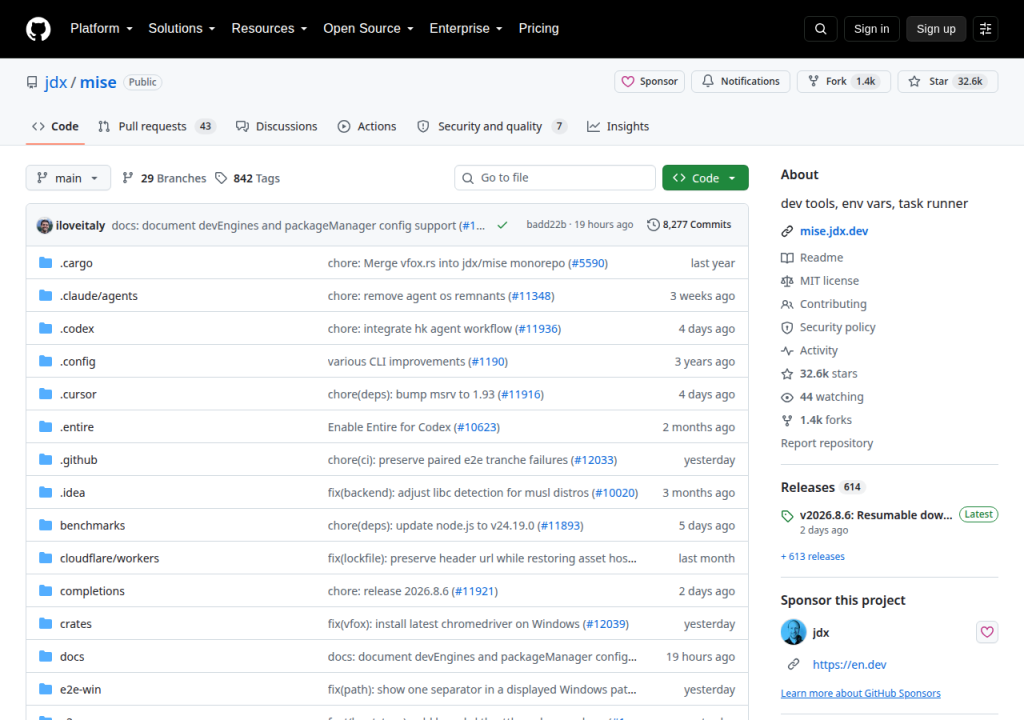Open the 29 Branches link

pyautogui.click(x=164, y=178)
